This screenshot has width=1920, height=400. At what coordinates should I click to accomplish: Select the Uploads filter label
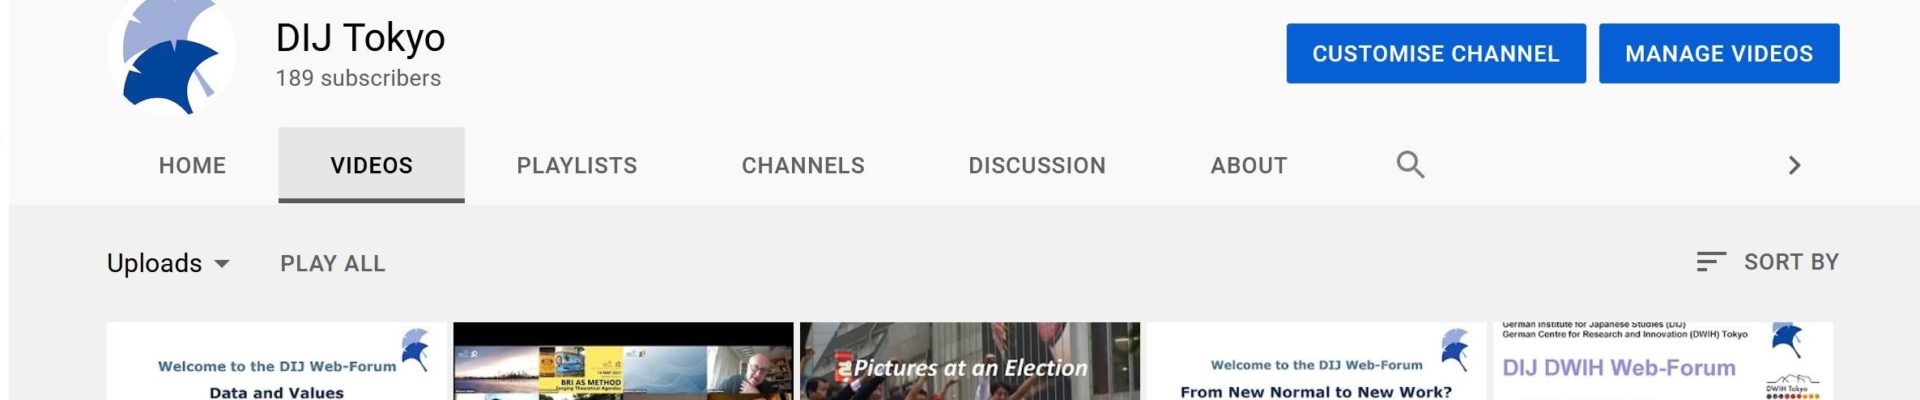coord(154,263)
